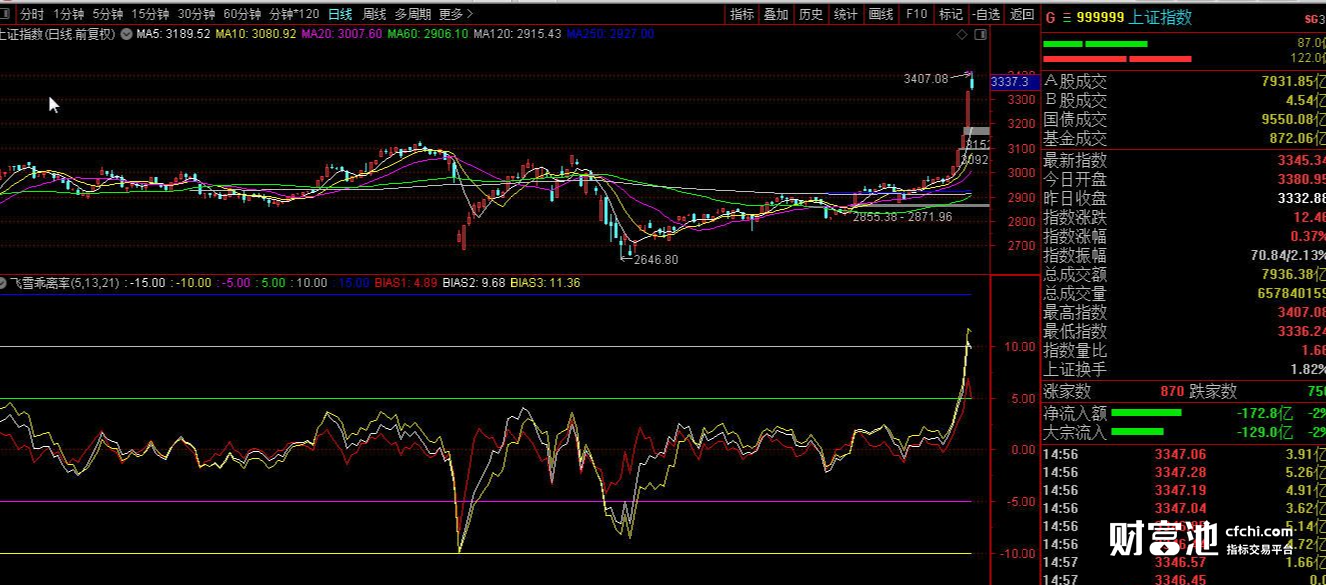Click the MA60: 2906.10 label
This screenshot has width=1326, height=585.
pos(427,34)
